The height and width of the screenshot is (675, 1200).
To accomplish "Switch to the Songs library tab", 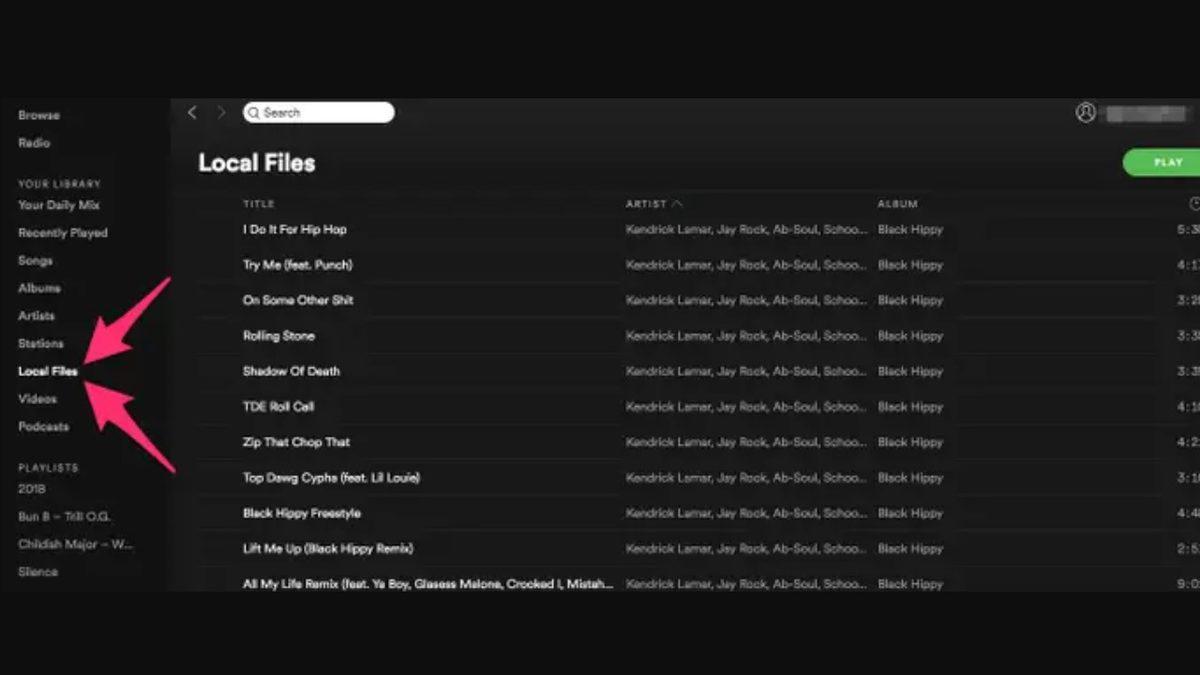I will coord(35,260).
